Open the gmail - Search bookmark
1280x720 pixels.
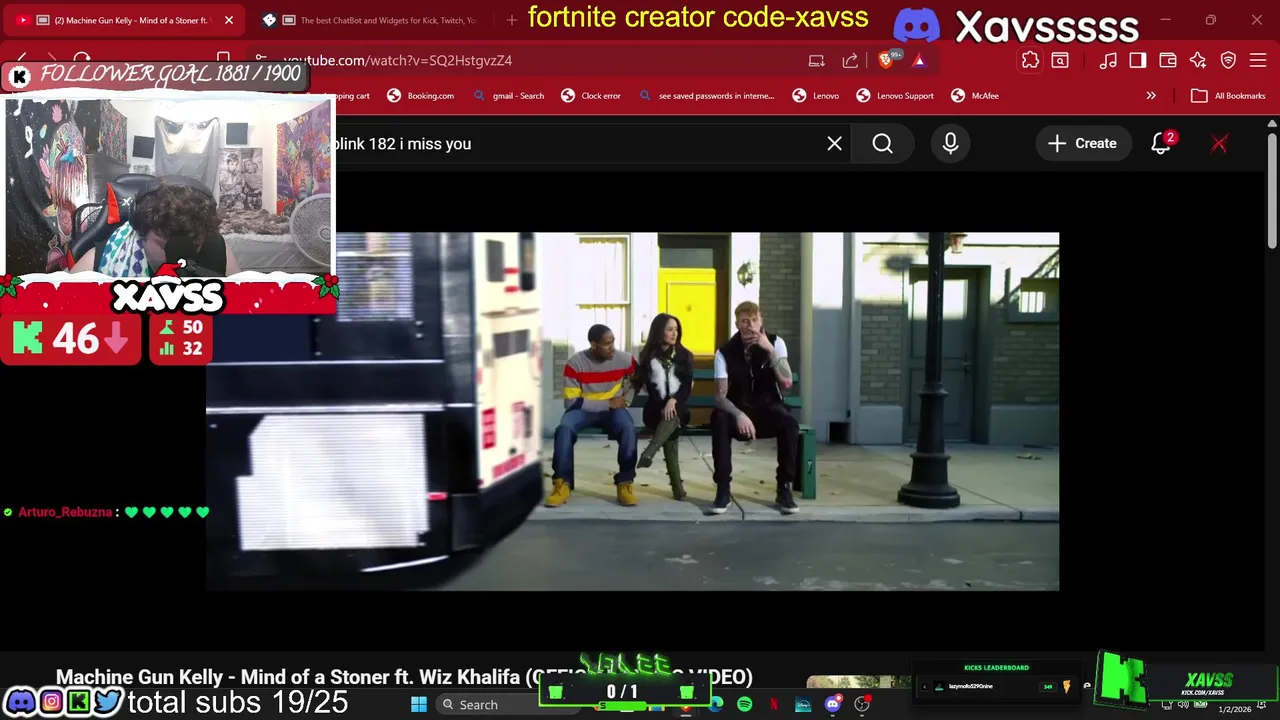point(508,96)
